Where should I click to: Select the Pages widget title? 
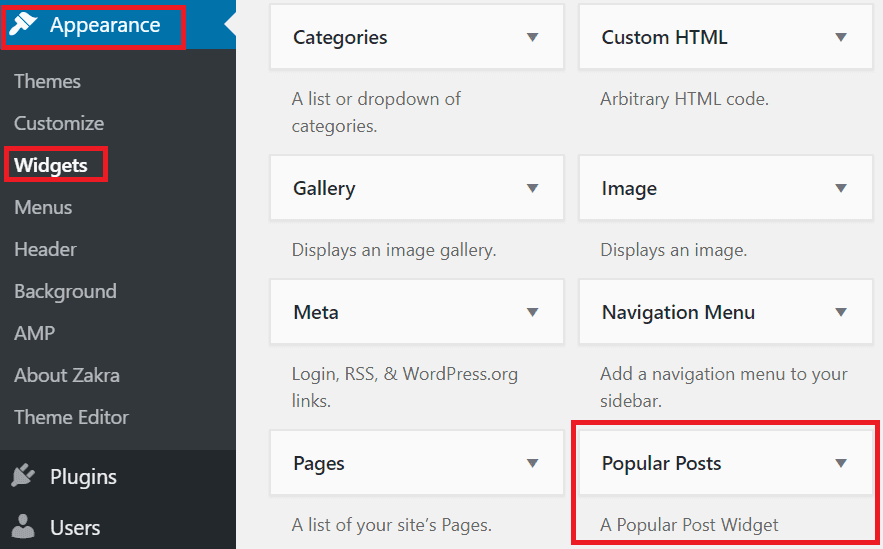click(319, 464)
